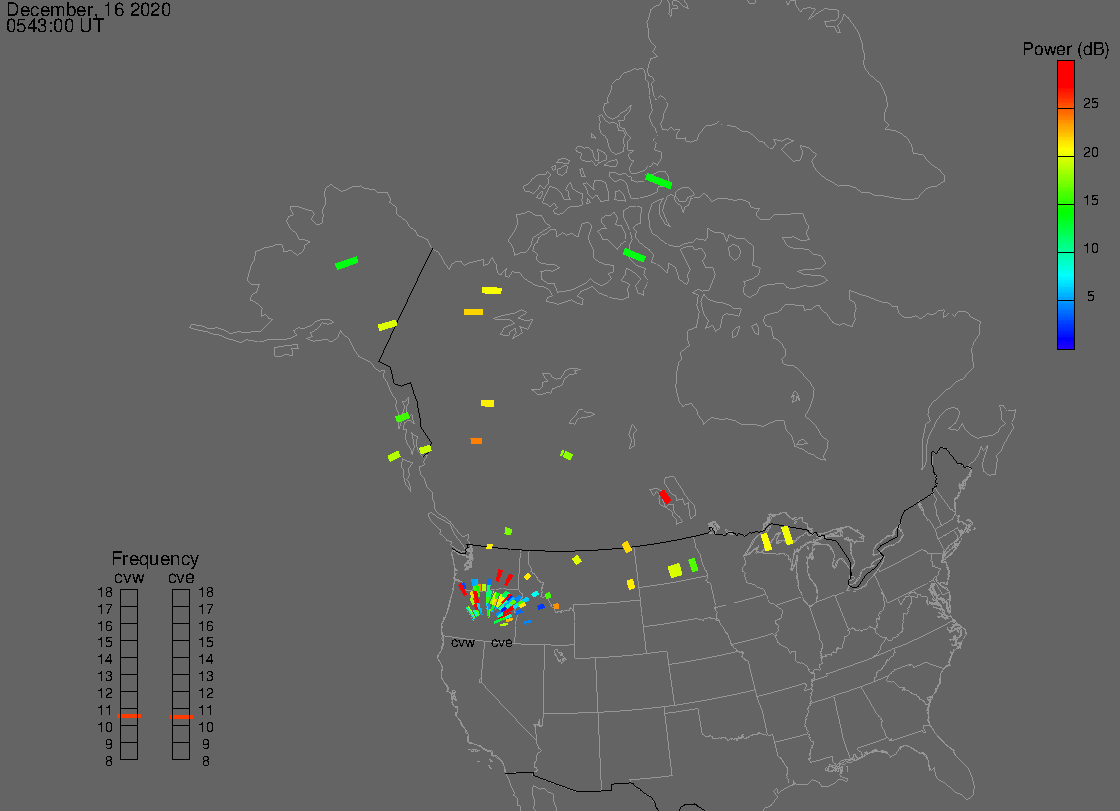Click the red marker on cve frequency bar

point(181,717)
